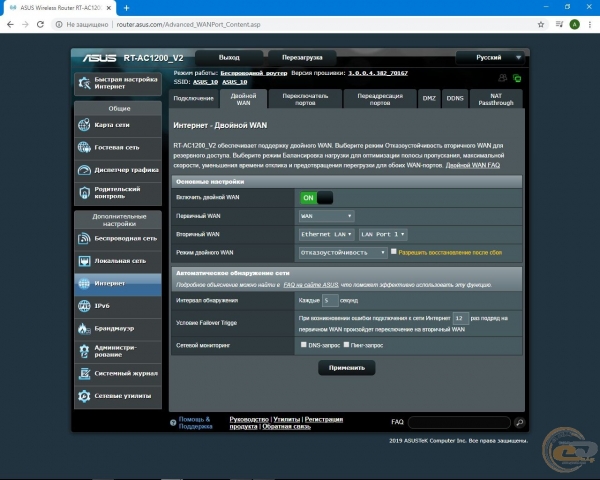Bookmark page with the star icon
Image resolution: width=600 pixels, height=480 pixels.
(x=541, y=24)
